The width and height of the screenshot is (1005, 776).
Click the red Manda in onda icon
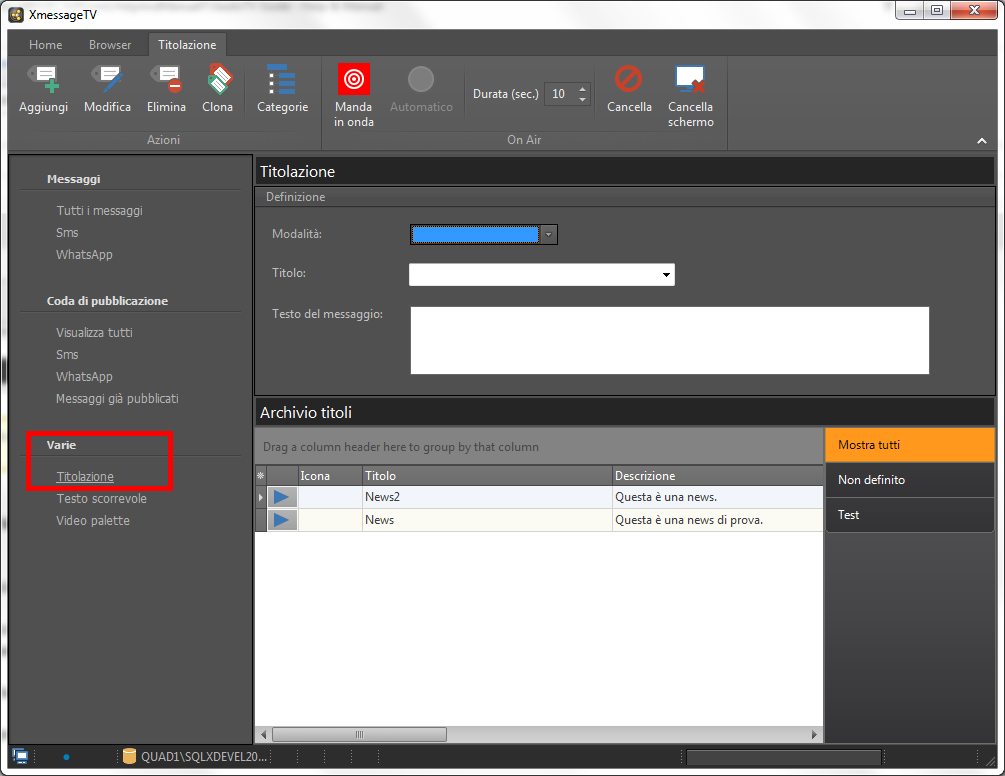click(x=354, y=79)
